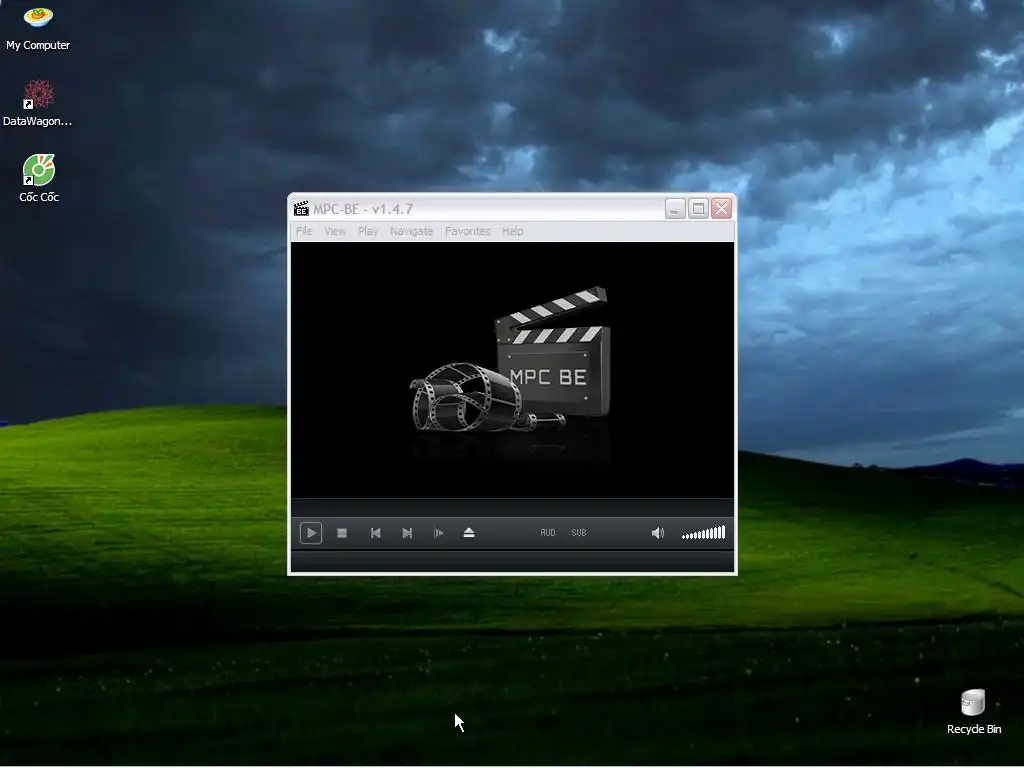Click the status bar below the controls
Screen dimensions: 1024x768
click(513, 561)
